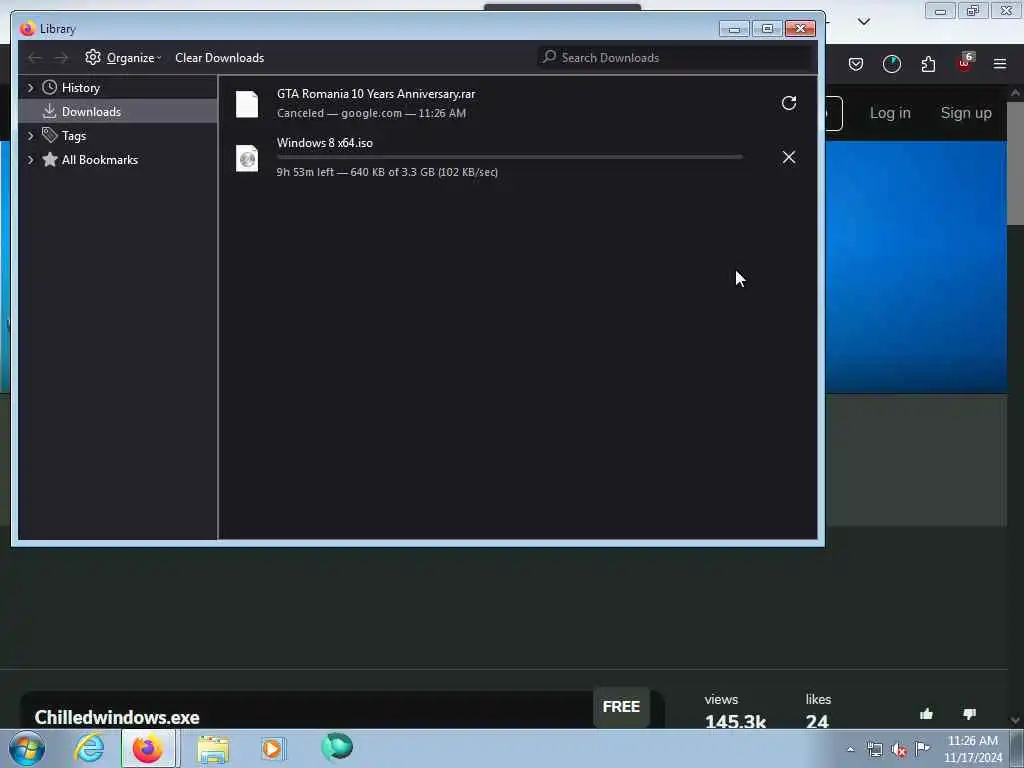
Task: Cancel the Windows 8 x64.iso download
Action: coord(789,157)
